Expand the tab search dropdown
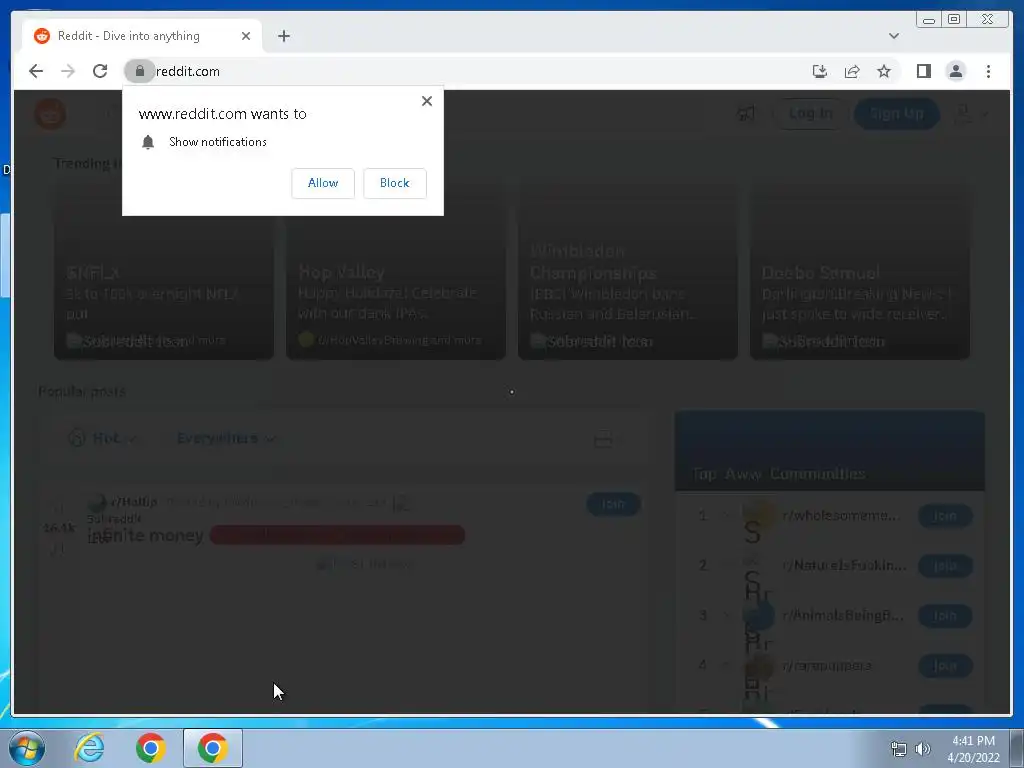Image resolution: width=1024 pixels, height=768 pixels. pos(894,36)
